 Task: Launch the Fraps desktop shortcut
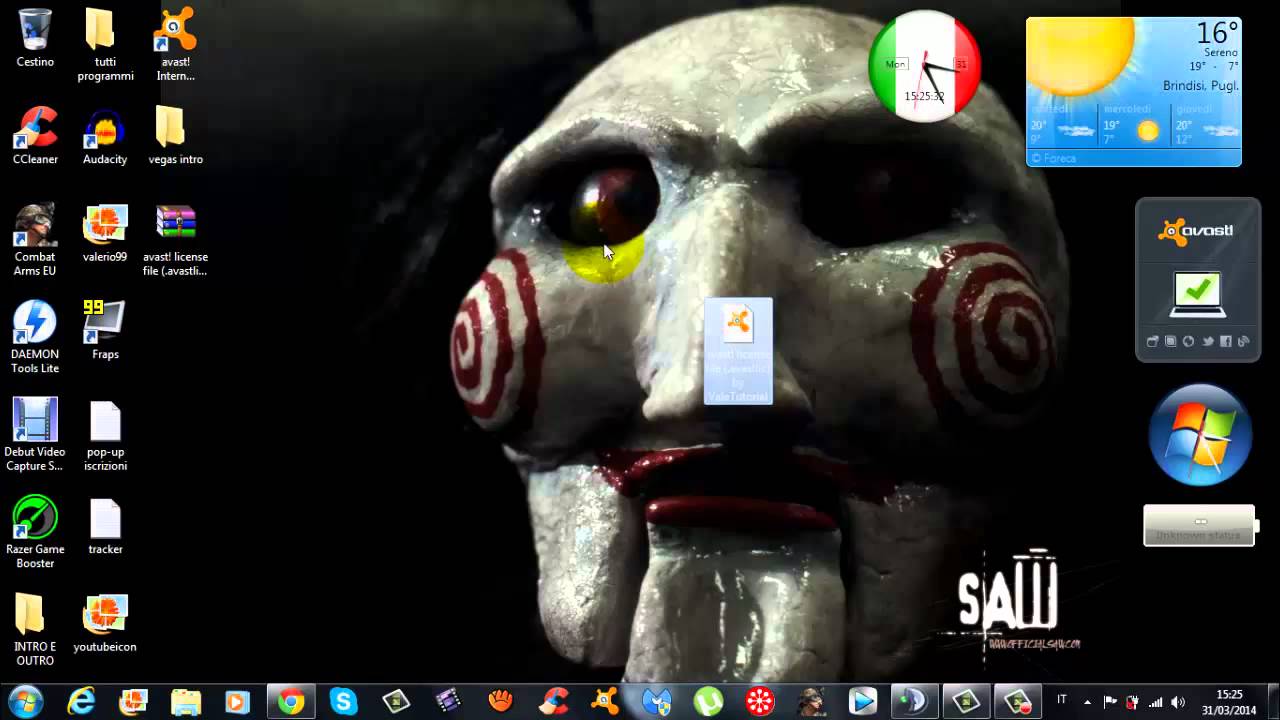(105, 330)
